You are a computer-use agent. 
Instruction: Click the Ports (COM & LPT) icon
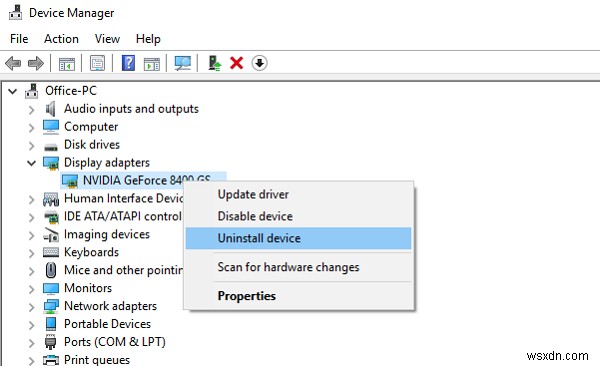51,342
